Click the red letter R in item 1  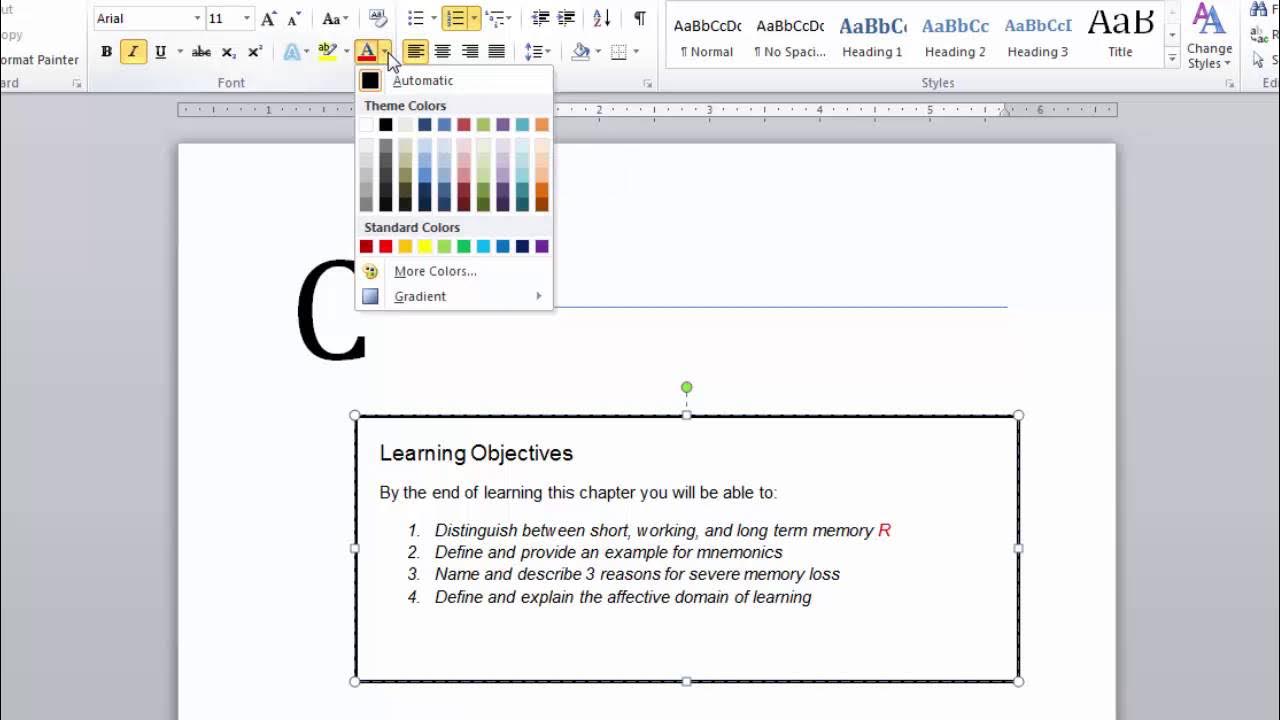(885, 531)
